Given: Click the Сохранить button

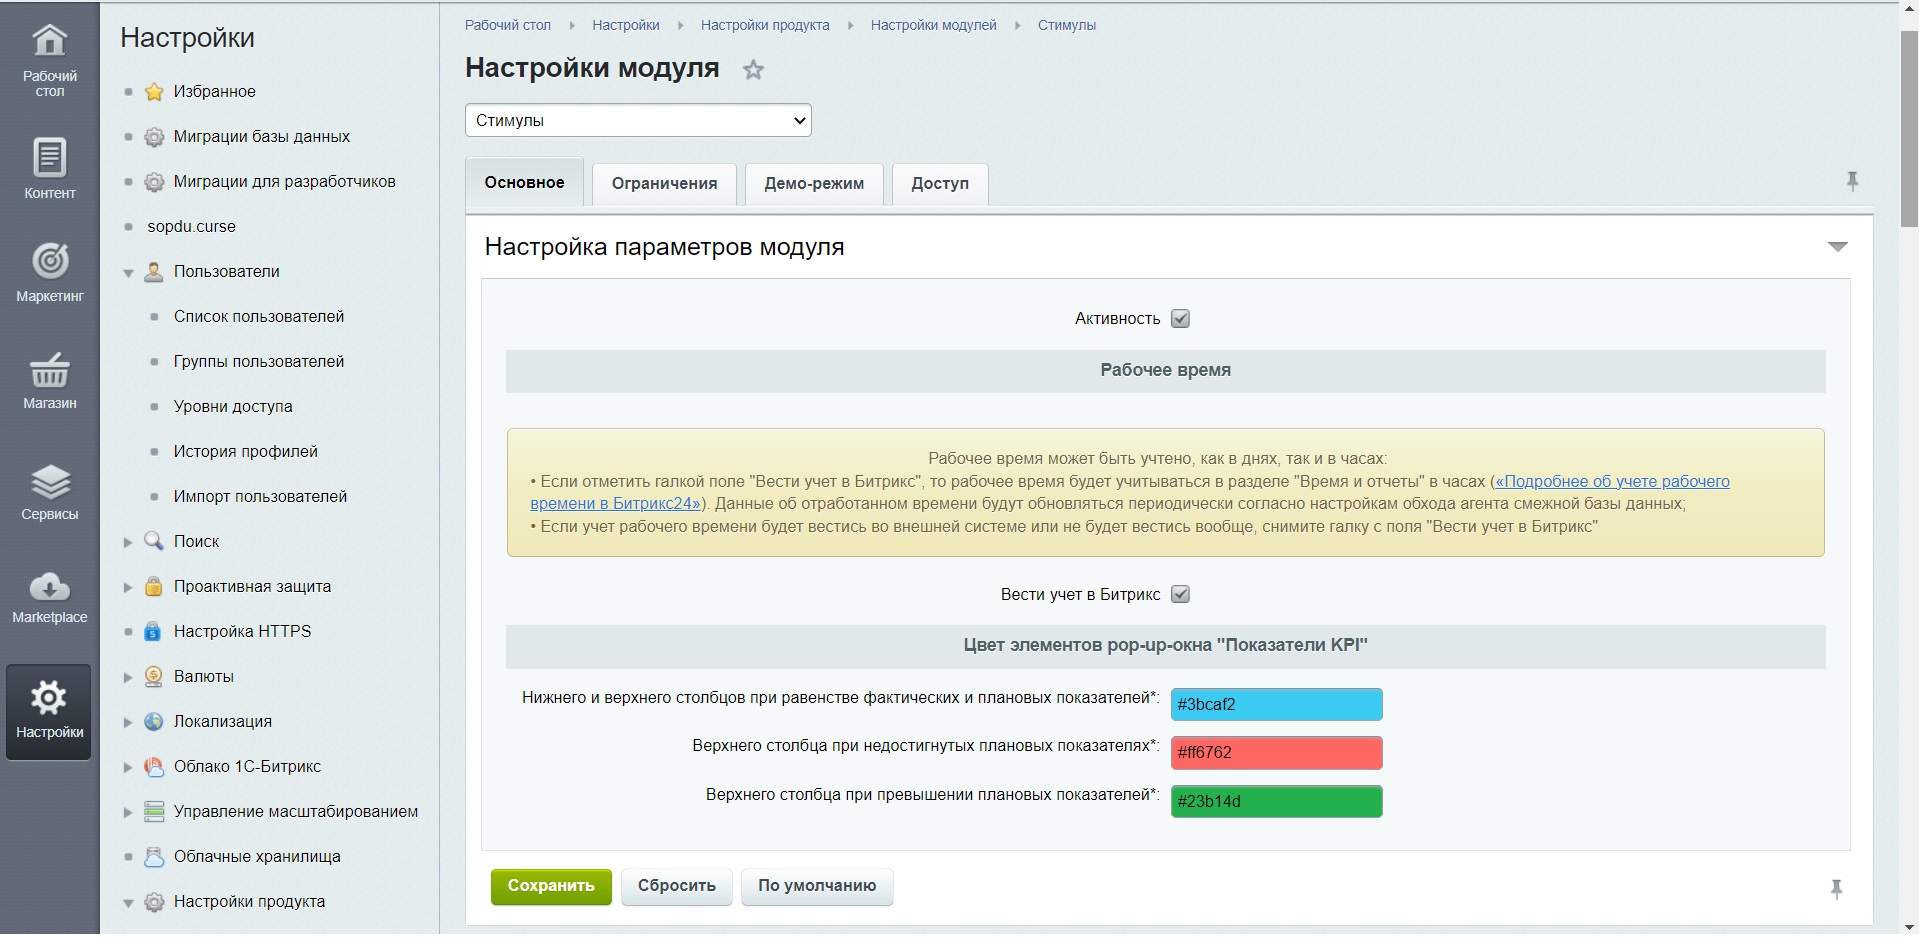Looking at the screenshot, I should click(550, 886).
